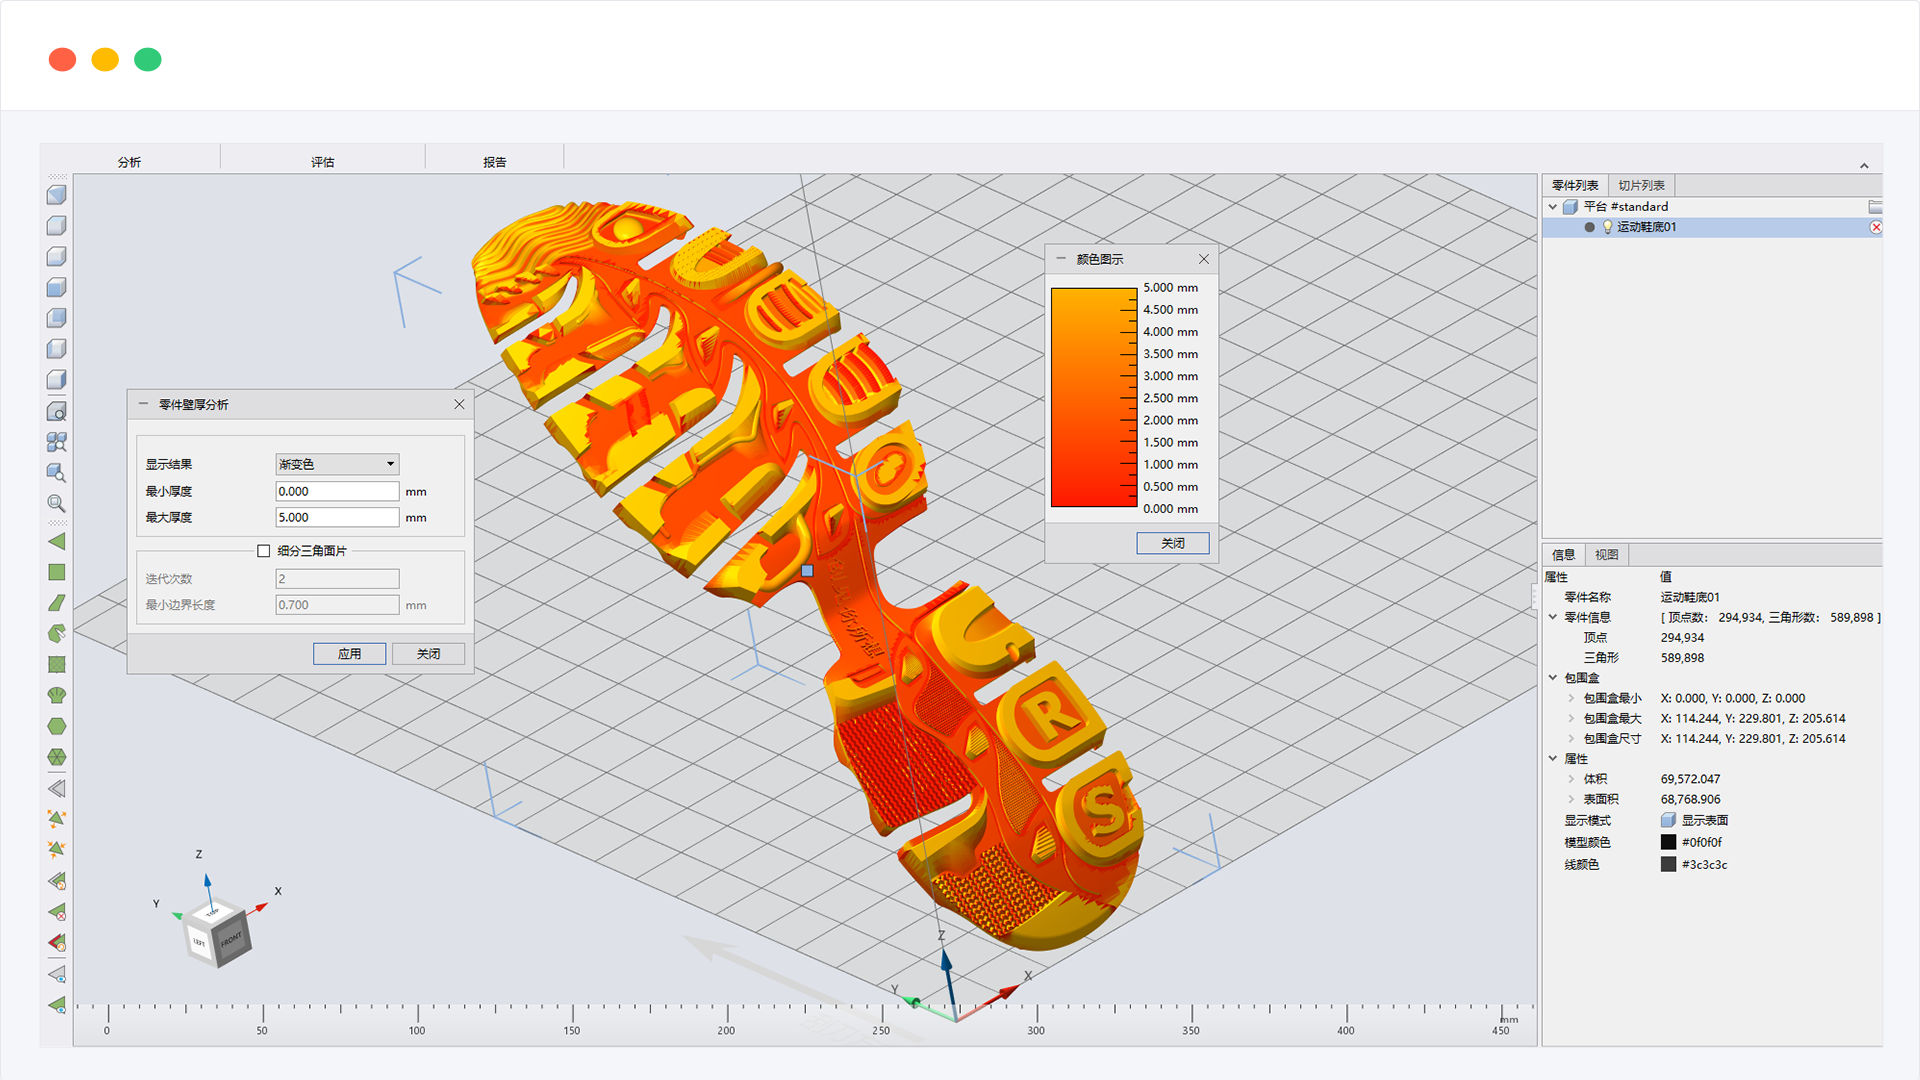This screenshot has width=1920, height=1080.
Task: Click the green hexagon selection icon
Action: pyautogui.click(x=57, y=726)
